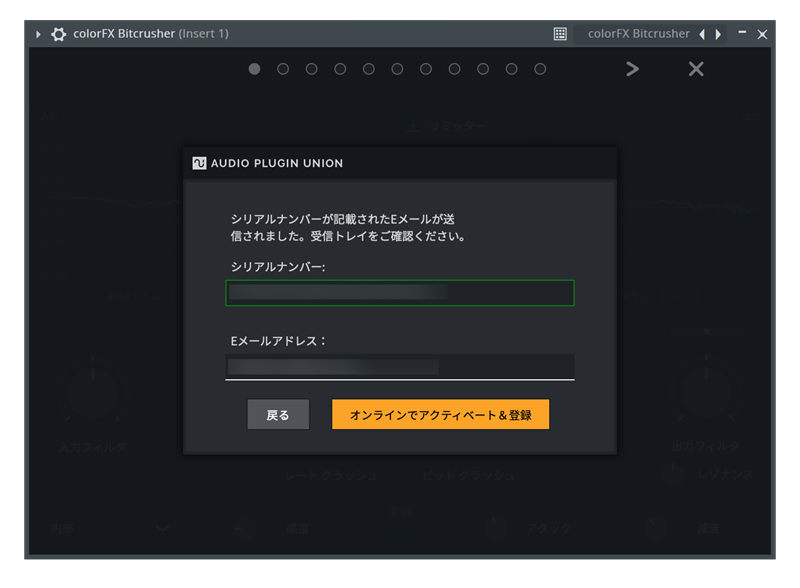
Task: Focus the Eメールアドレス input field
Action: 400,367
